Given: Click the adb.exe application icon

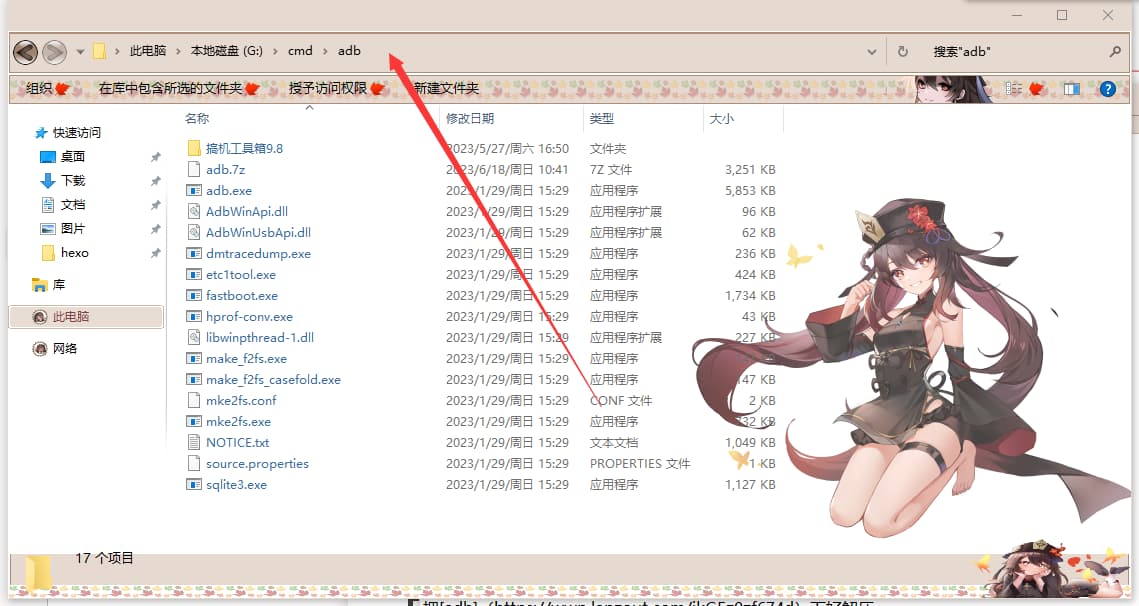Looking at the screenshot, I should pos(194,190).
